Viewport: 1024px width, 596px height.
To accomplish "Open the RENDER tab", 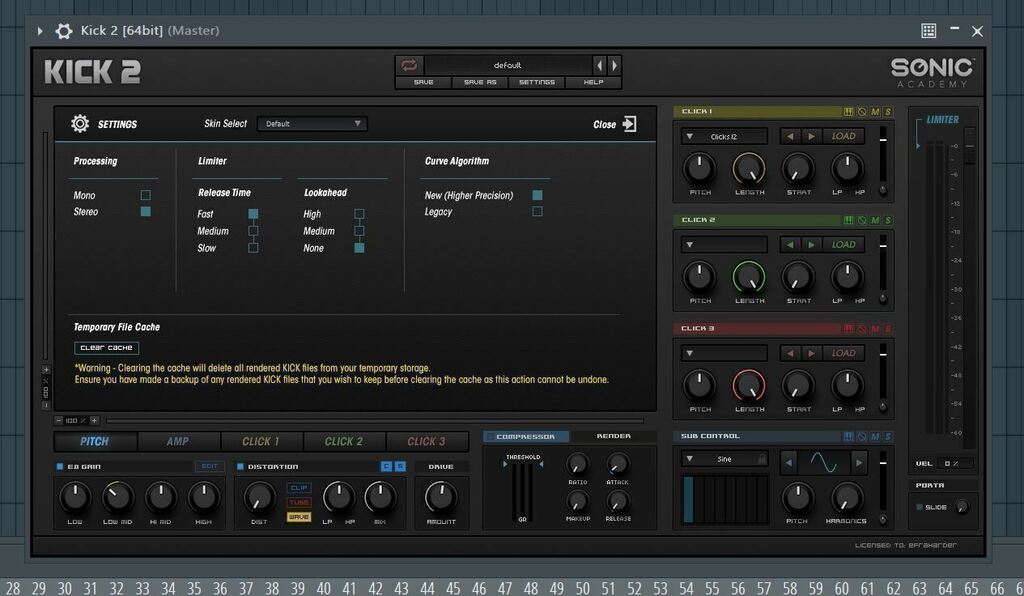I will pos(613,436).
